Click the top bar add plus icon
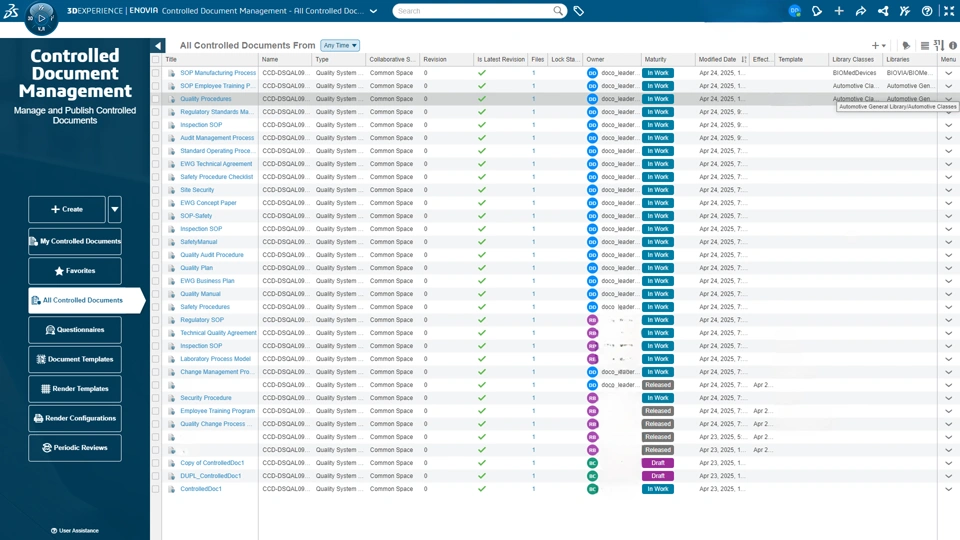The image size is (960, 540). click(x=839, y=11)
